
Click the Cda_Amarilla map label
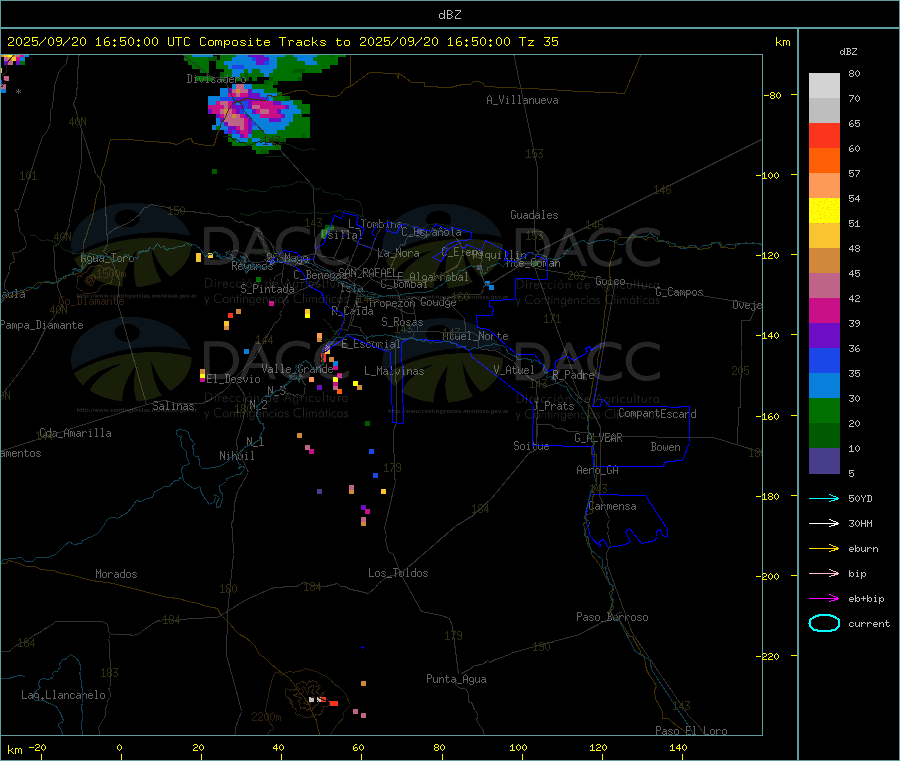click(75, 433)
